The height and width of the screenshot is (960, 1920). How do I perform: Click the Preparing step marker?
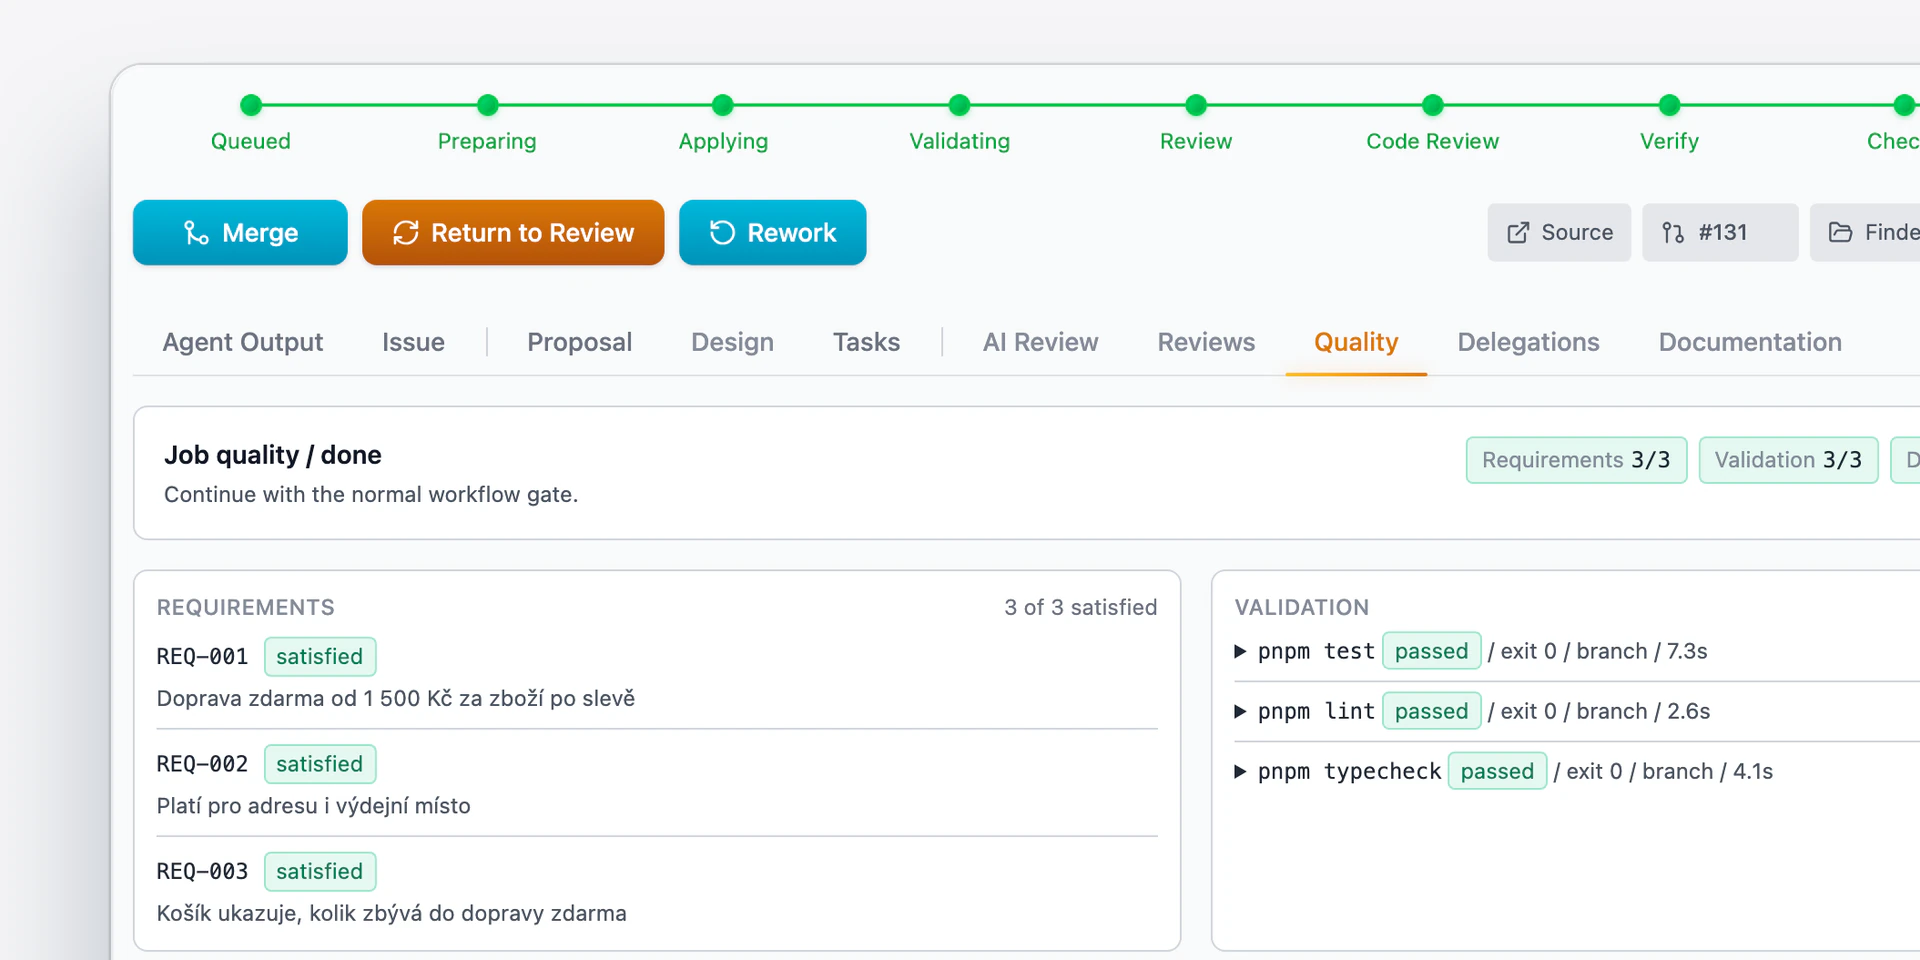click(488, 105)
